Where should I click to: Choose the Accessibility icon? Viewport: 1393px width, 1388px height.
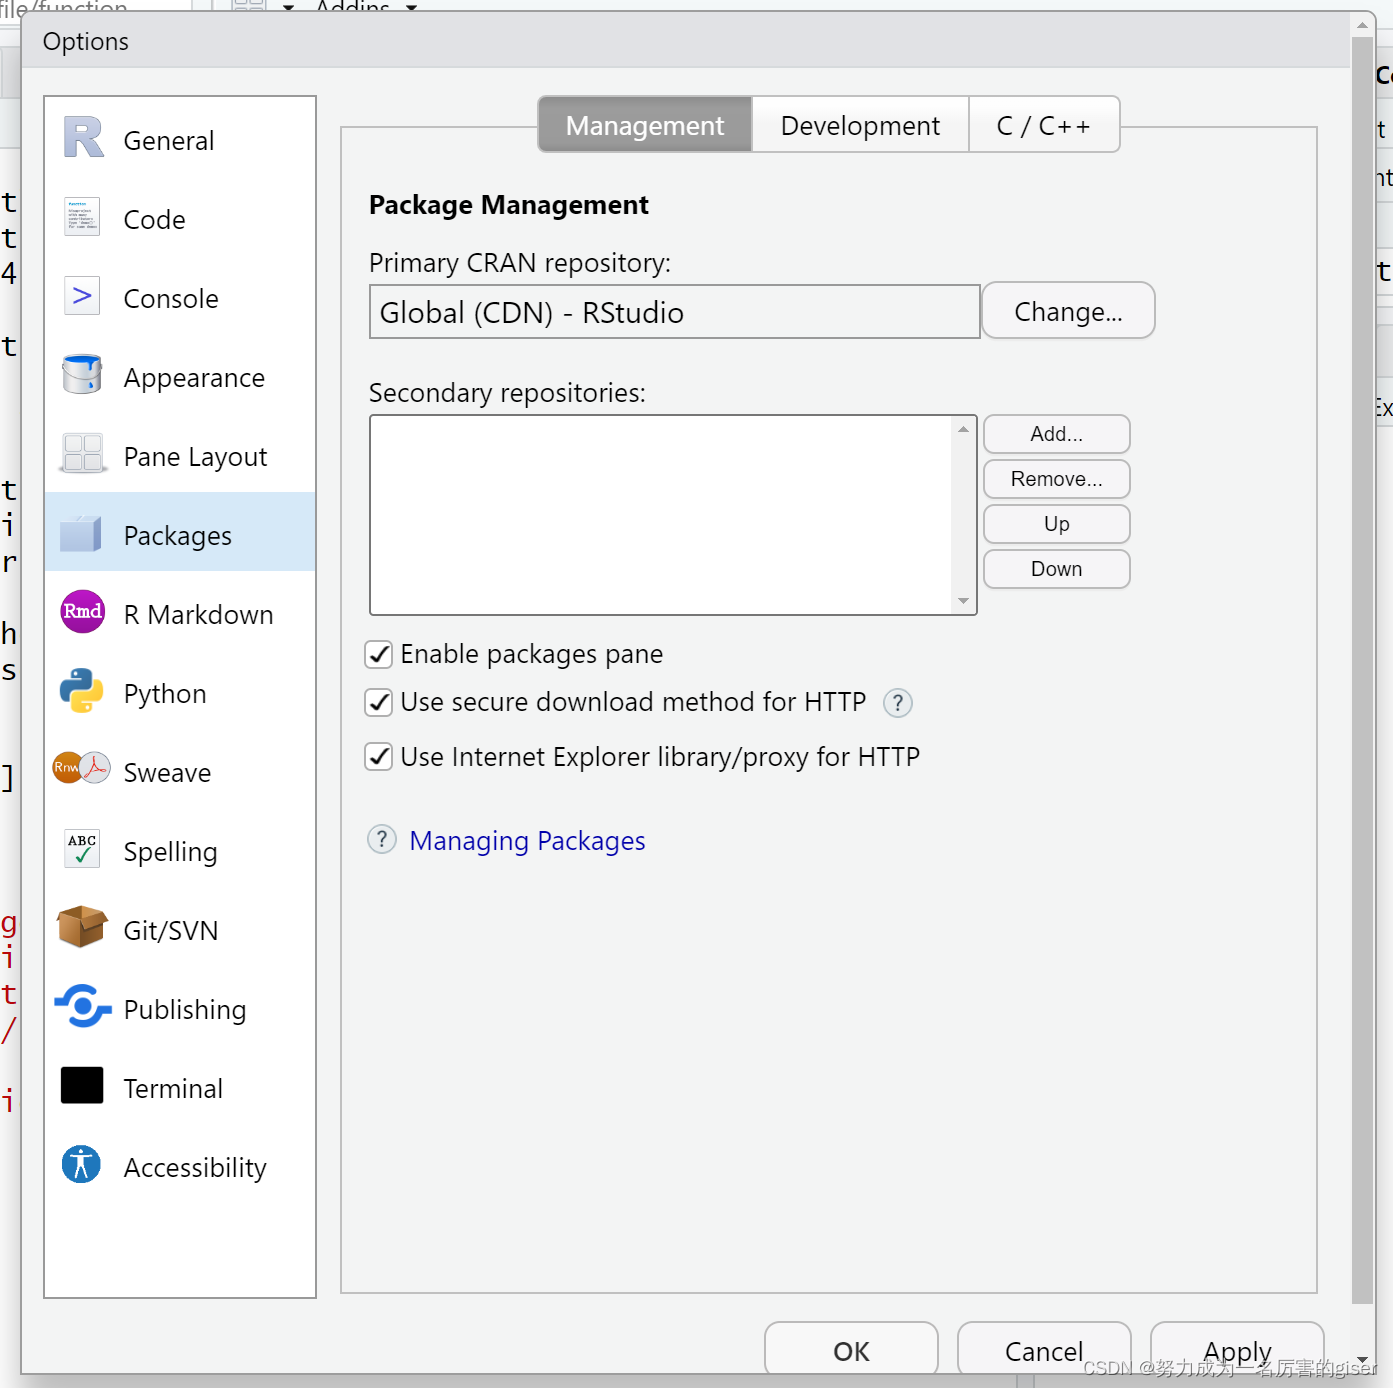coord(81,1164)
